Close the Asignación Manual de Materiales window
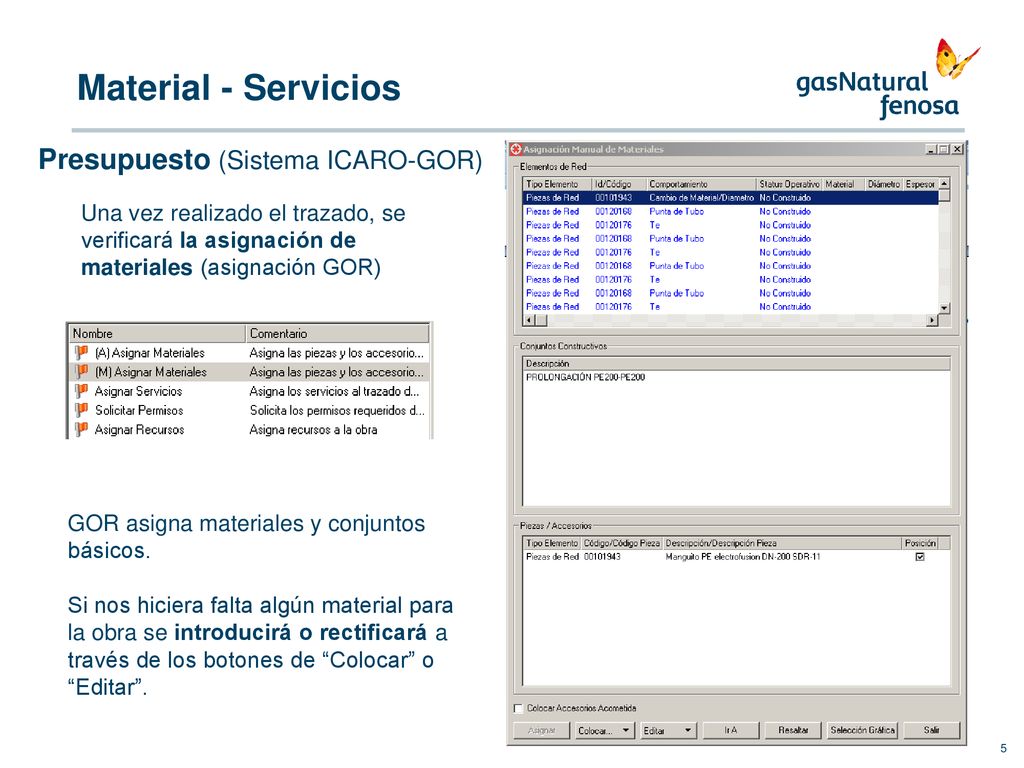 957,149
